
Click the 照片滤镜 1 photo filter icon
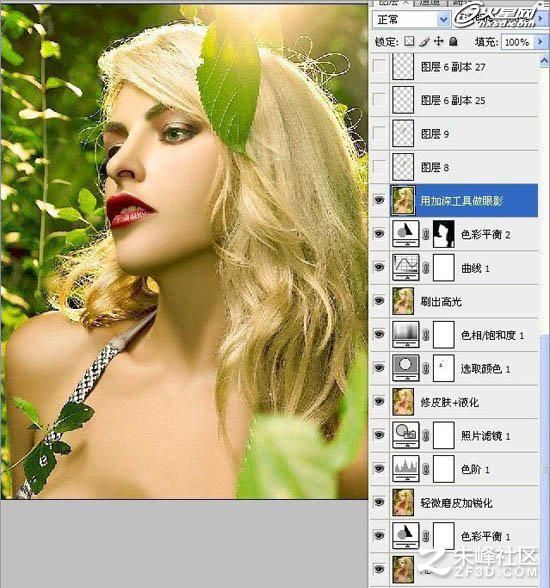(x=405, y=435)
